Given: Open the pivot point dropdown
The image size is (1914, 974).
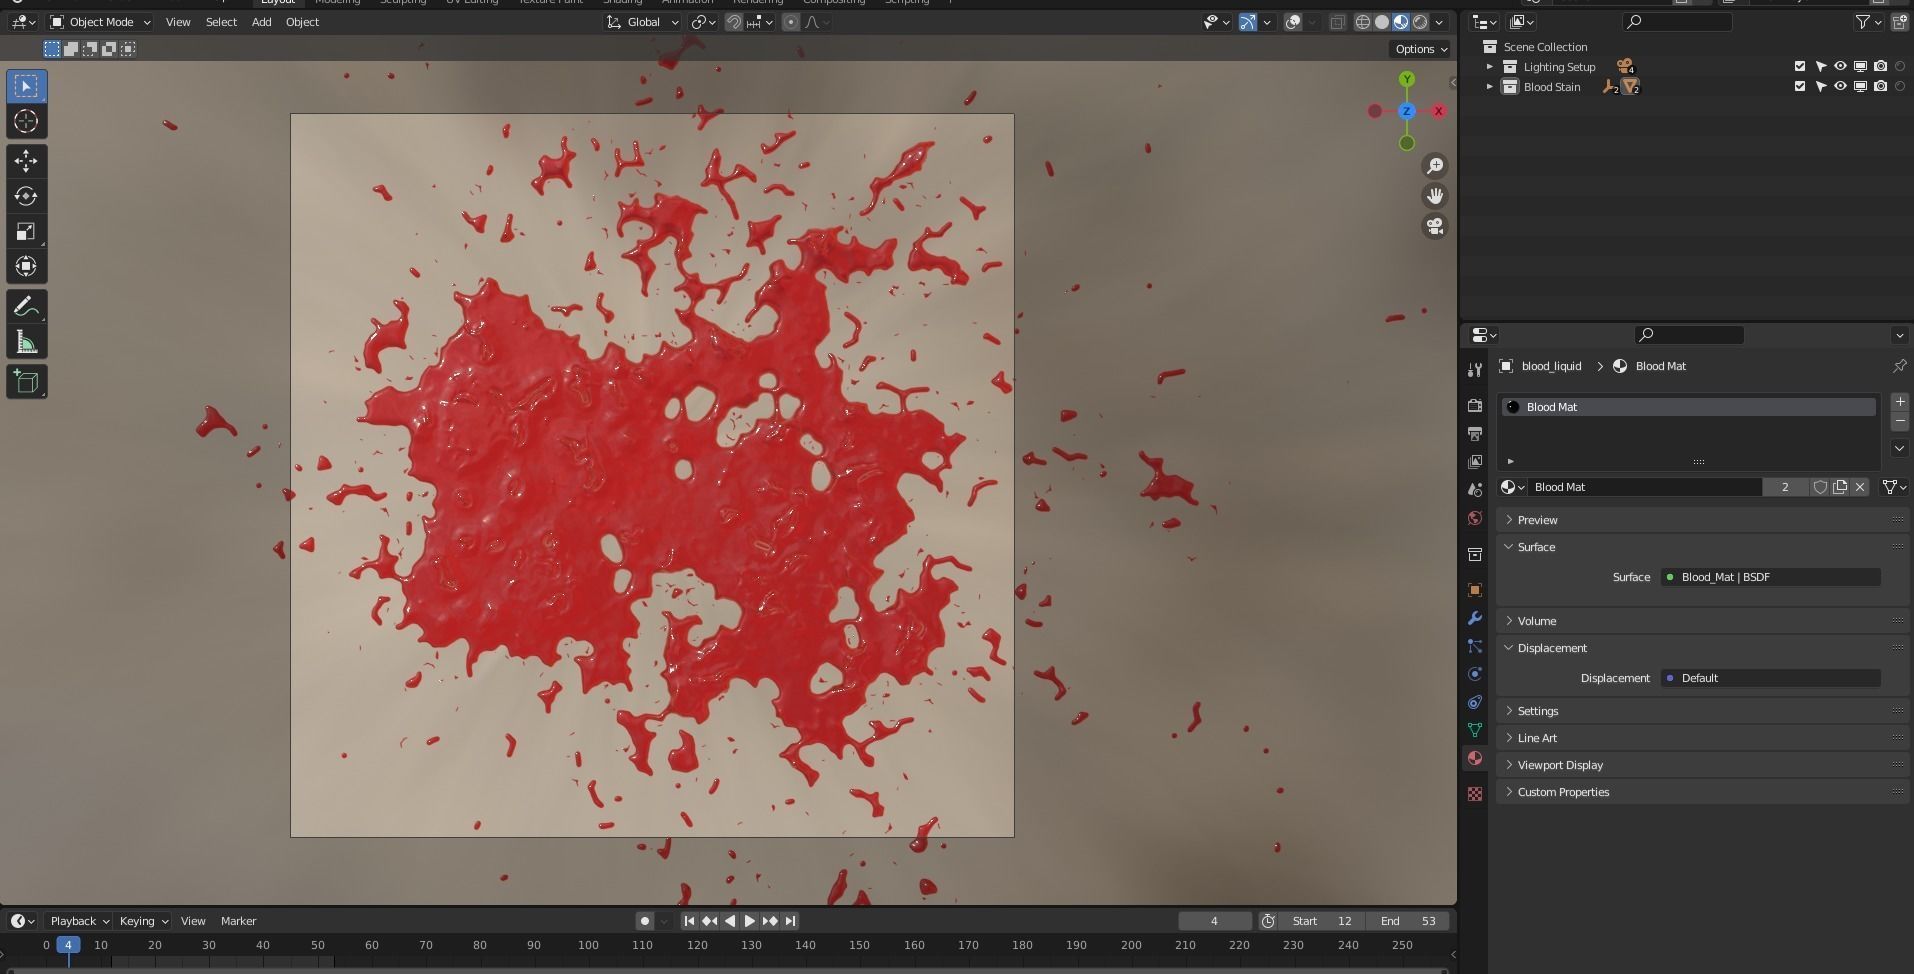Looking at the screenshot, I should [x=704, y=22].
